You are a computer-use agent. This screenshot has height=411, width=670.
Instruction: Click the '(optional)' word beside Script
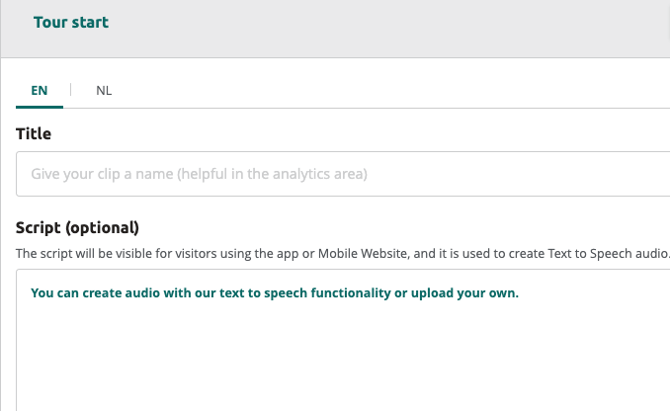[x=105, y=227]
